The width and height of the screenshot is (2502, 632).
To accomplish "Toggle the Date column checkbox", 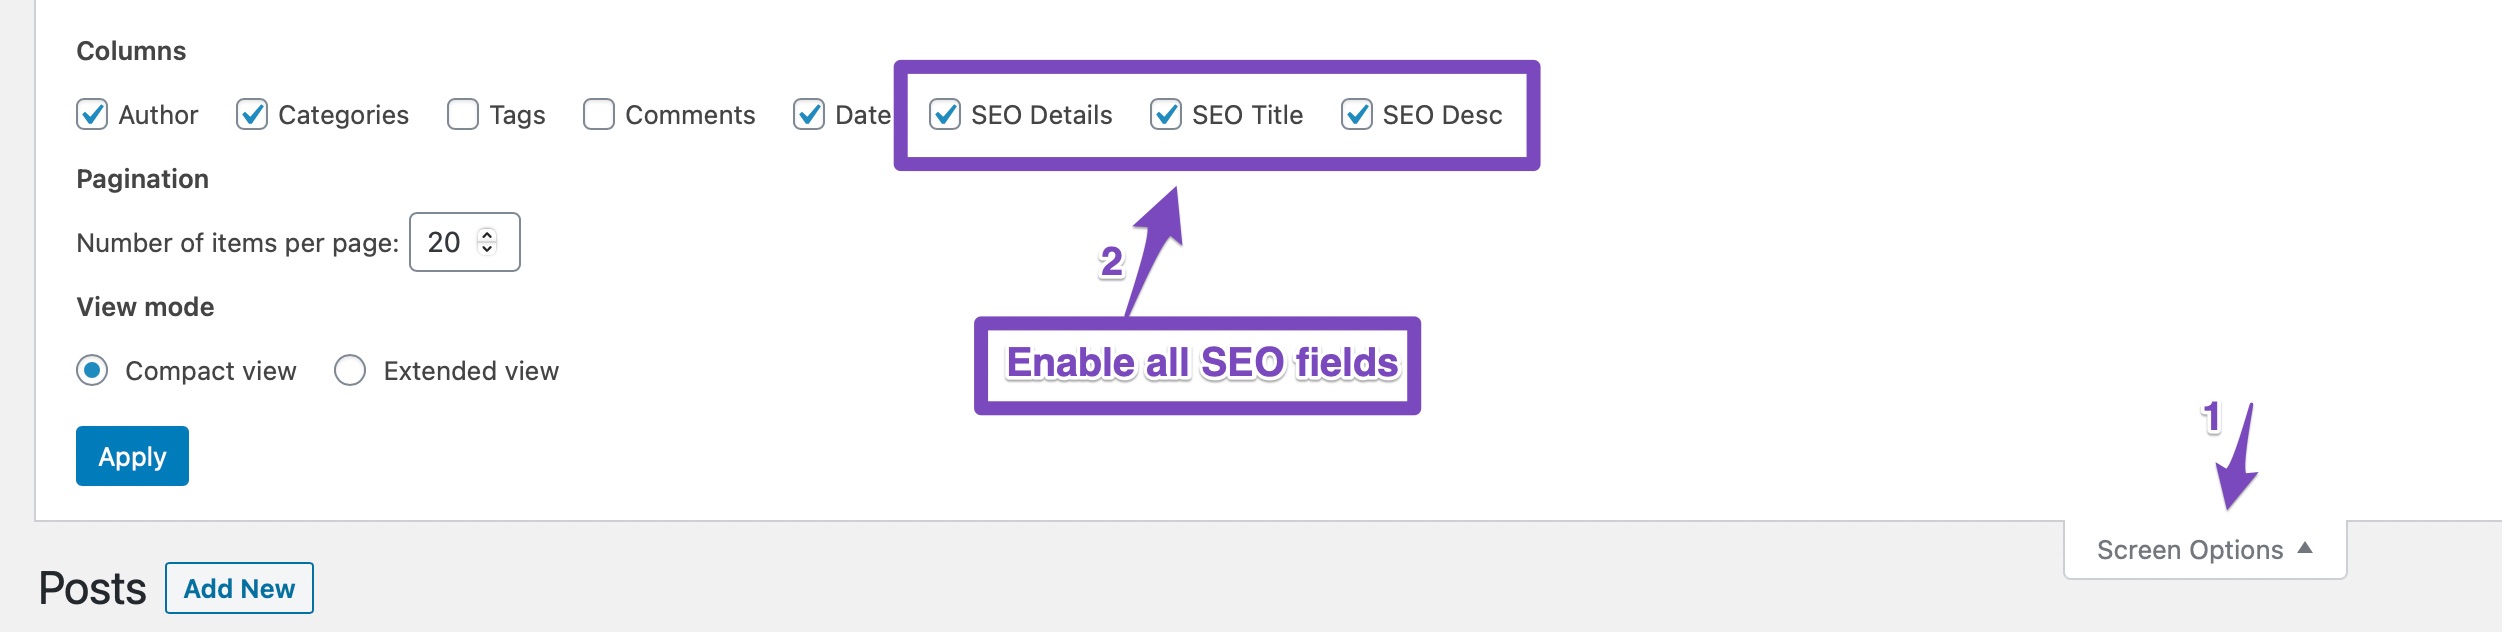I will click(809, 115).
